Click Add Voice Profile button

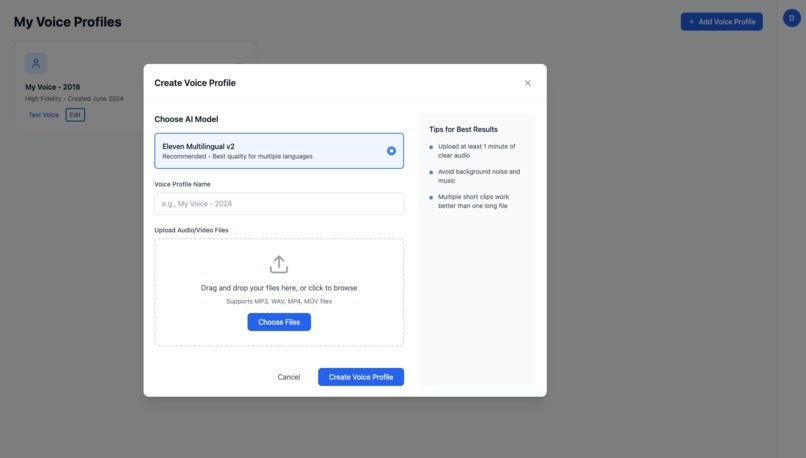click(x=721, y=22)
